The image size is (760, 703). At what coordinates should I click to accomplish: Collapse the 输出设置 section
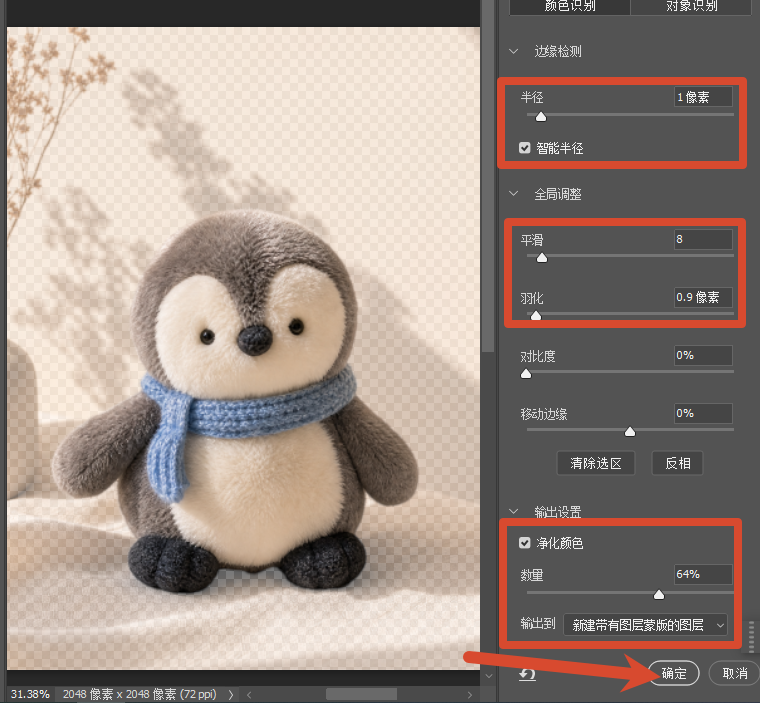[x=514, y=511]
